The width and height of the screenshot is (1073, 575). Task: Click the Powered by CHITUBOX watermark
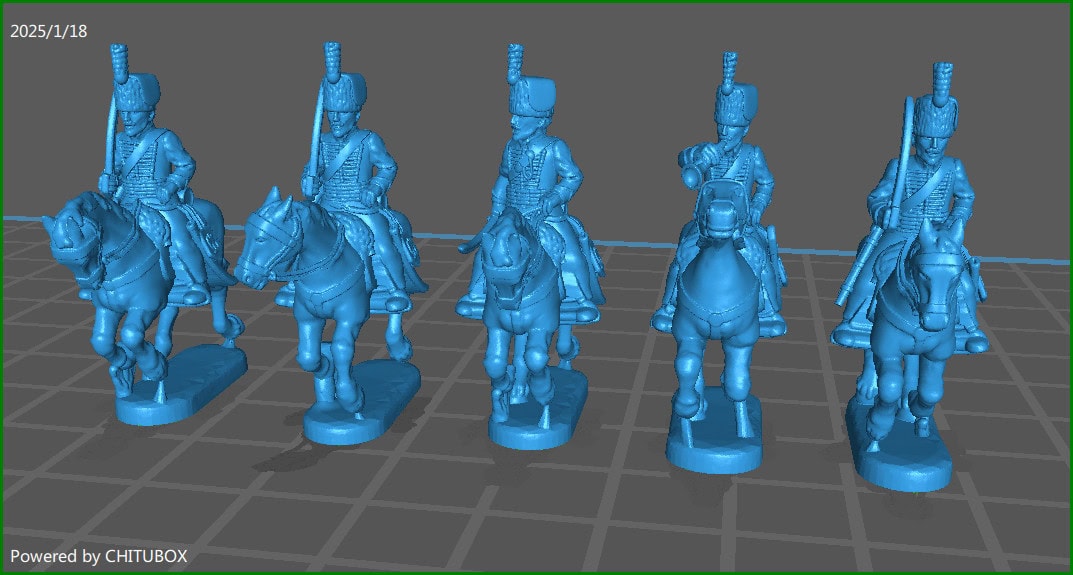(x=98, y=555)
